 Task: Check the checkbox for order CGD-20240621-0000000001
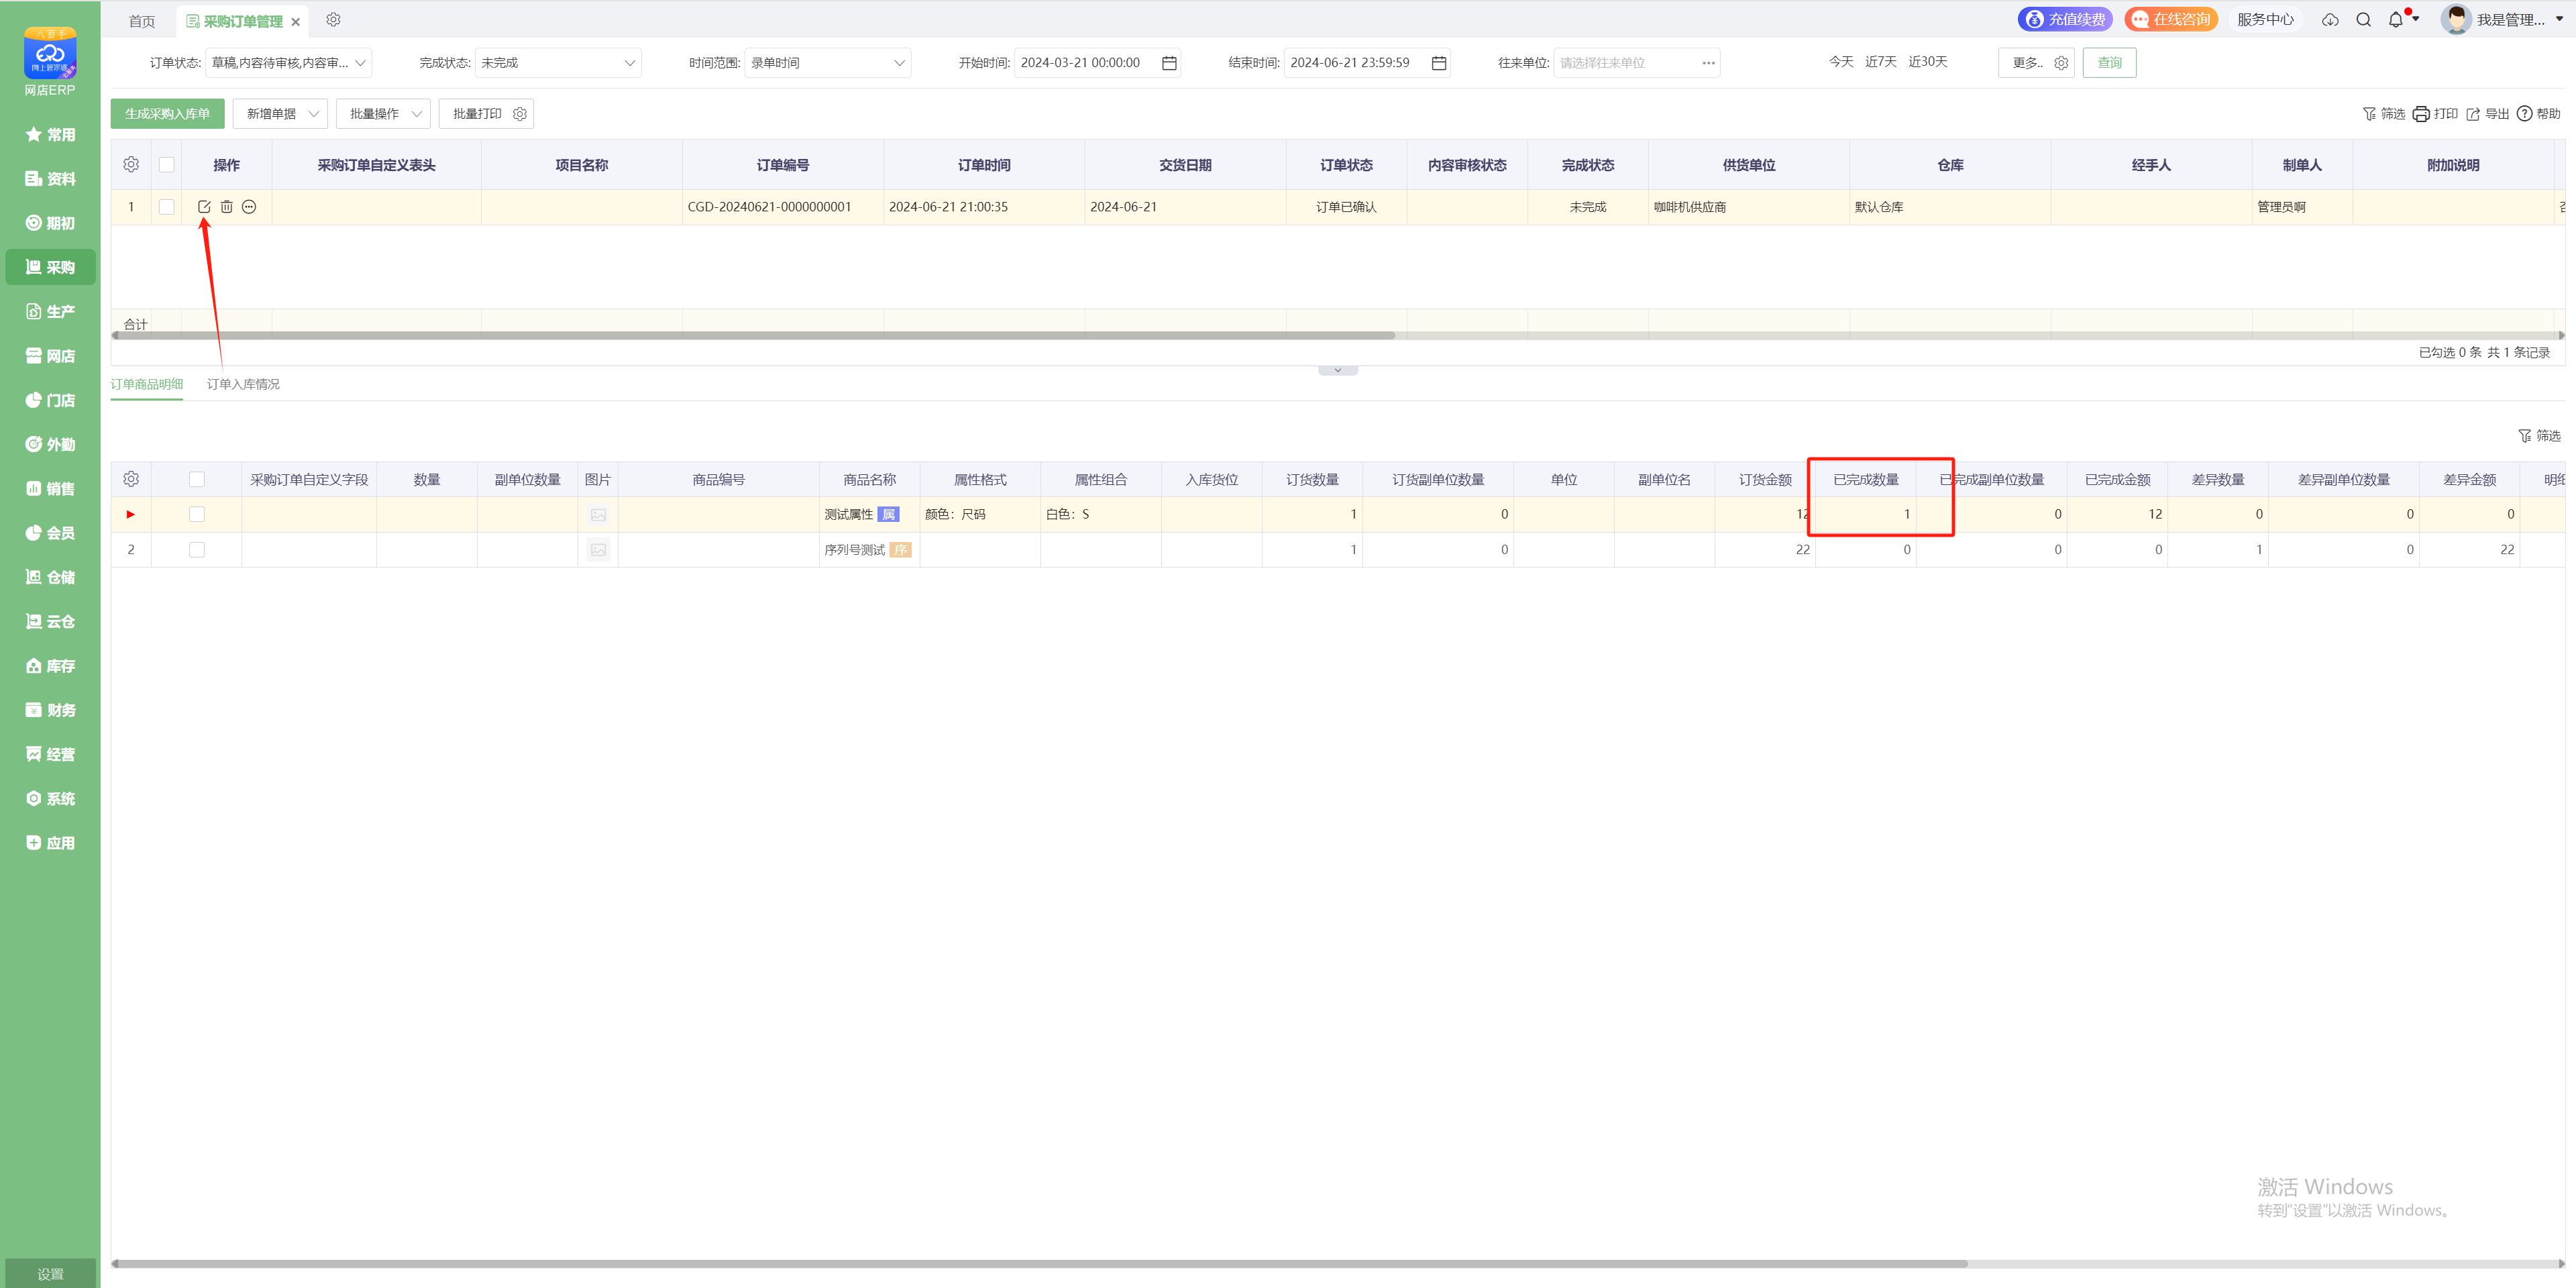pyautogui.click(x=167, y=207)
